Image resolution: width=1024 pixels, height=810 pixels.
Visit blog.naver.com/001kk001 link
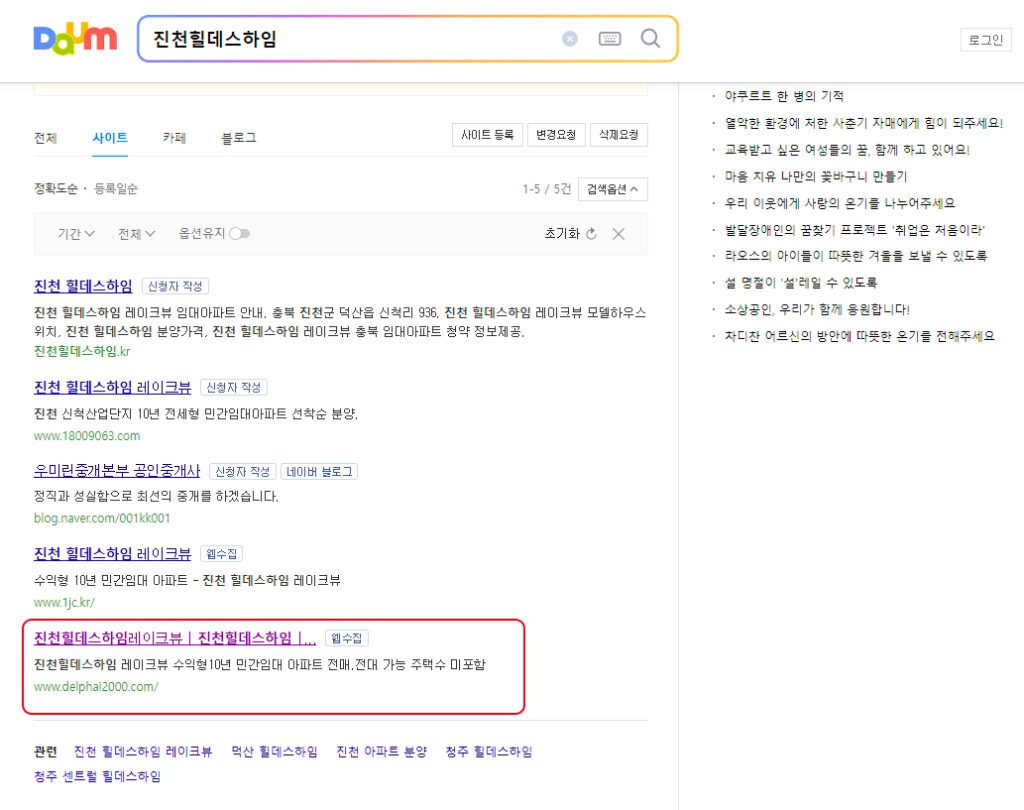102,518
